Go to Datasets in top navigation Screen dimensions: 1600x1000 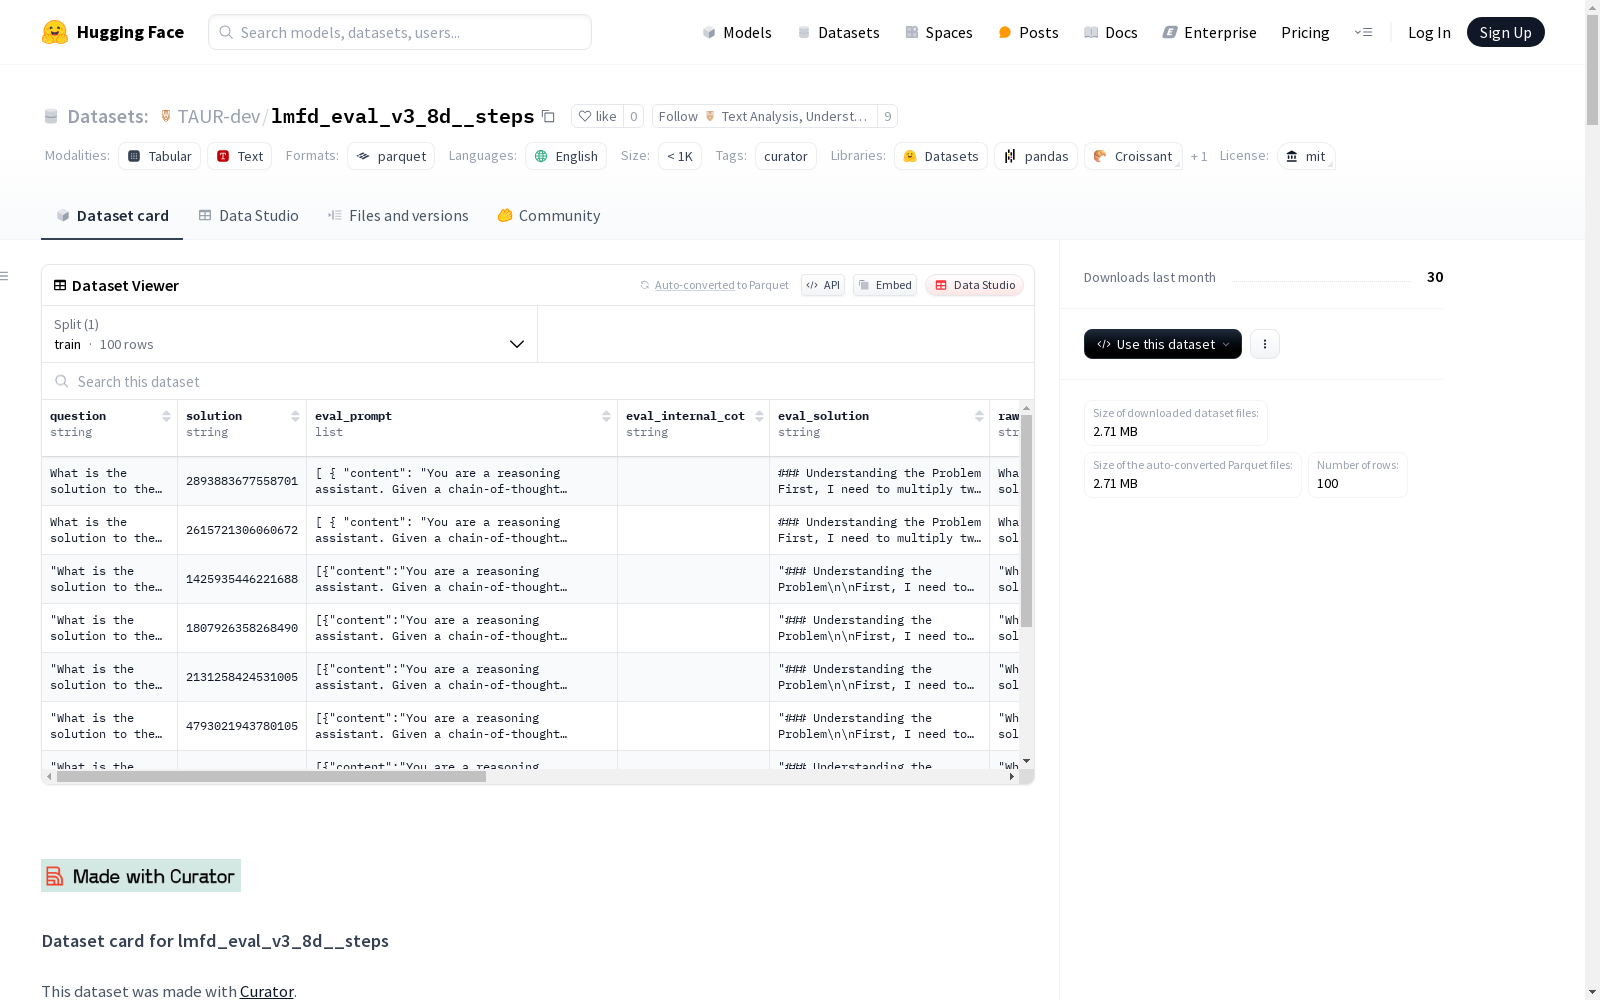point(838,32)
